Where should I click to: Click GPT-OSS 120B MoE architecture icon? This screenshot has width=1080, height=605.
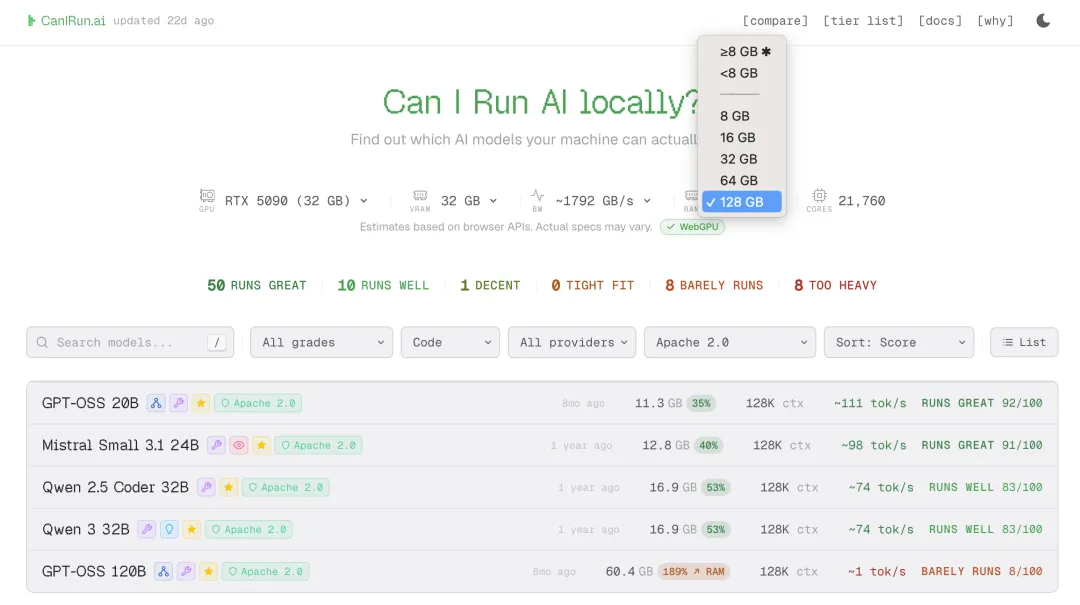(163, 571)
